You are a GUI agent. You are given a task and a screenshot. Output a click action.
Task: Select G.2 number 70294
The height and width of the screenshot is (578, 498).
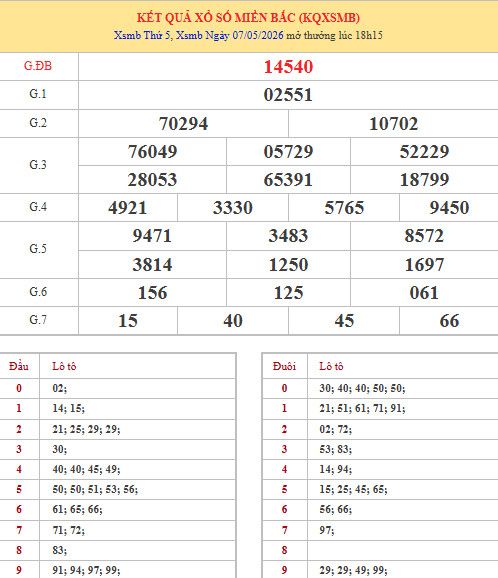(x=183, y=123)
